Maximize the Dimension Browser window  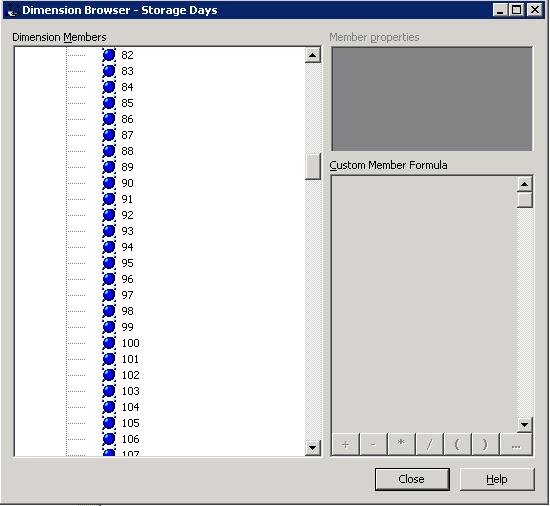click(517, 10)
